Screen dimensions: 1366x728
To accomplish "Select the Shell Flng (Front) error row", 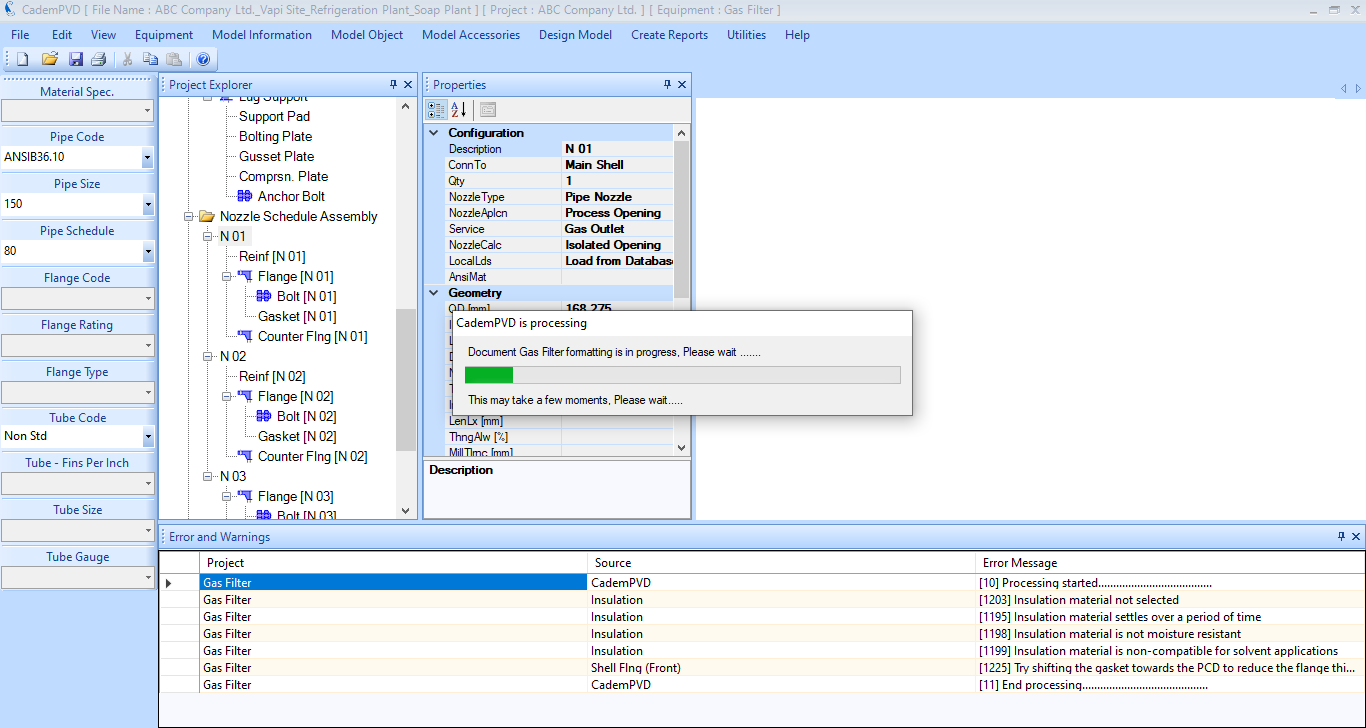I will tap(762, 668).
